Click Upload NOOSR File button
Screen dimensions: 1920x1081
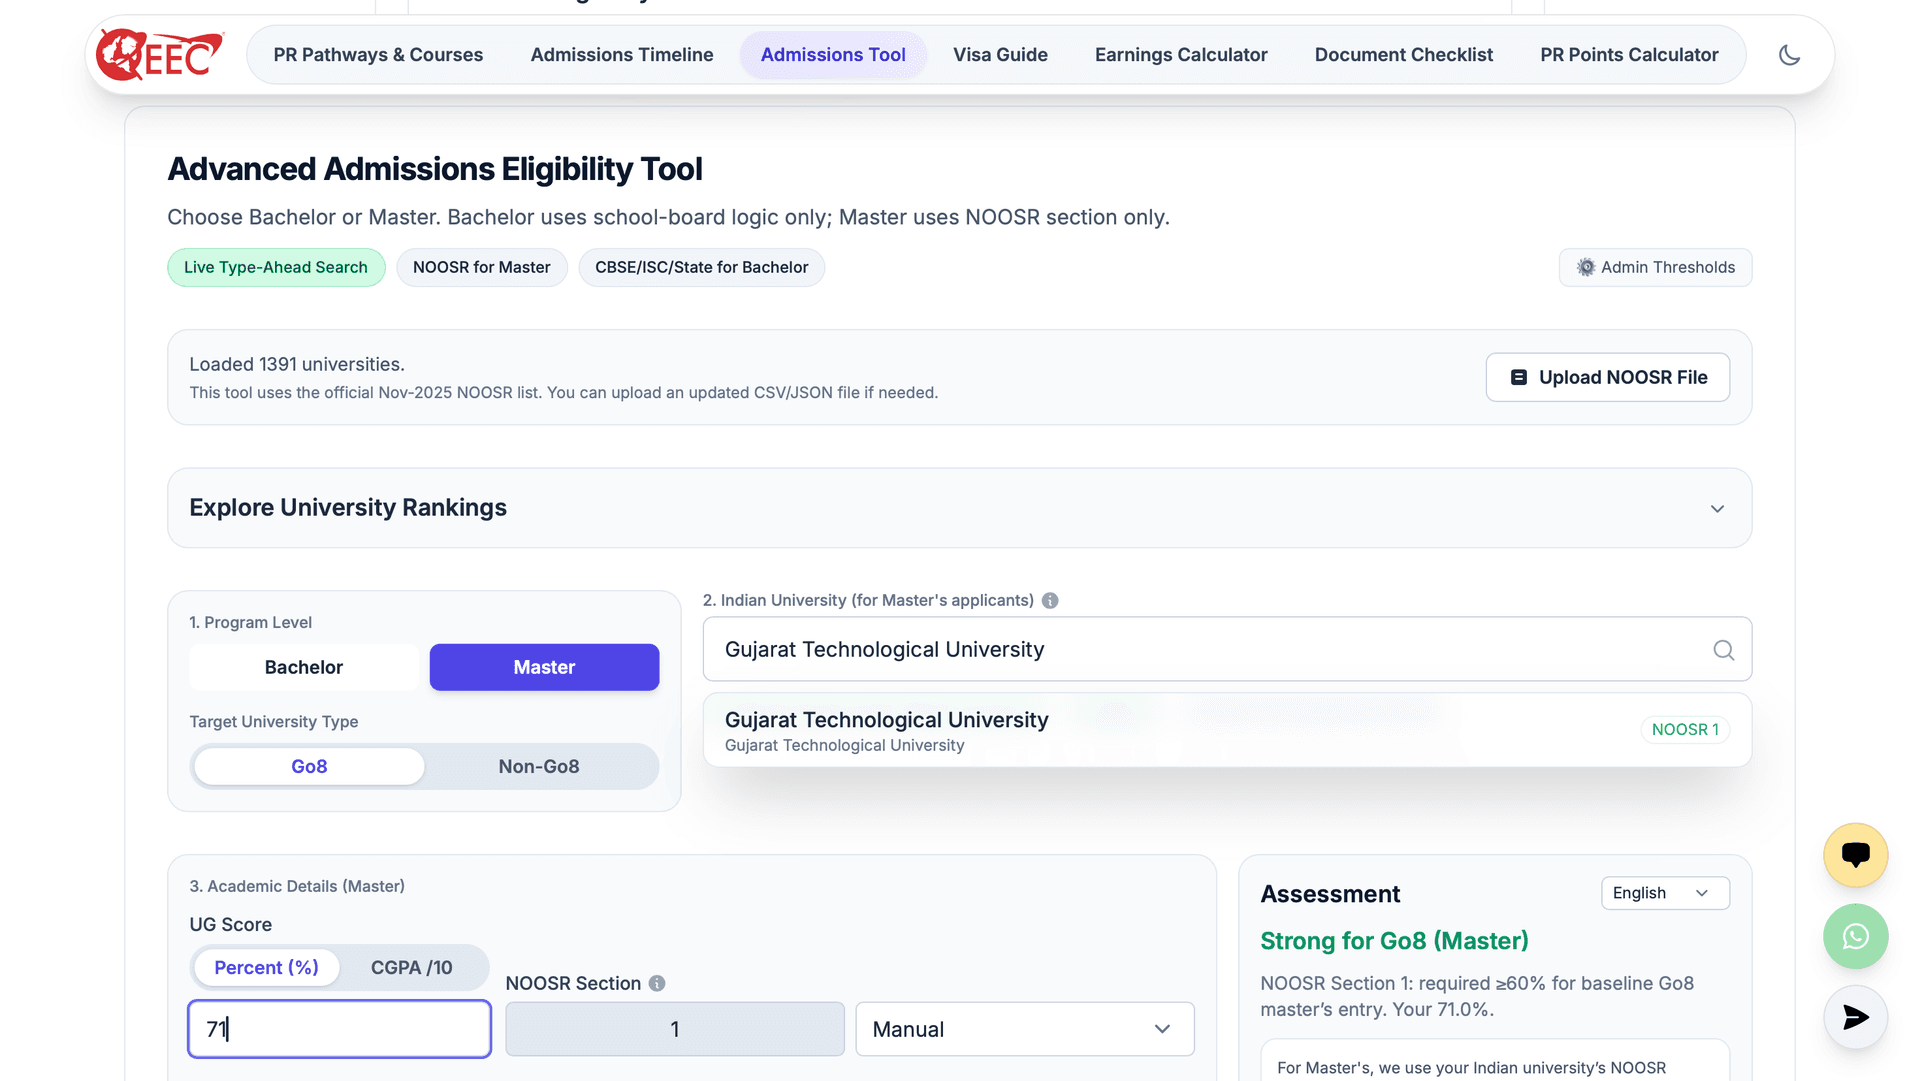tap(1607, 377)
